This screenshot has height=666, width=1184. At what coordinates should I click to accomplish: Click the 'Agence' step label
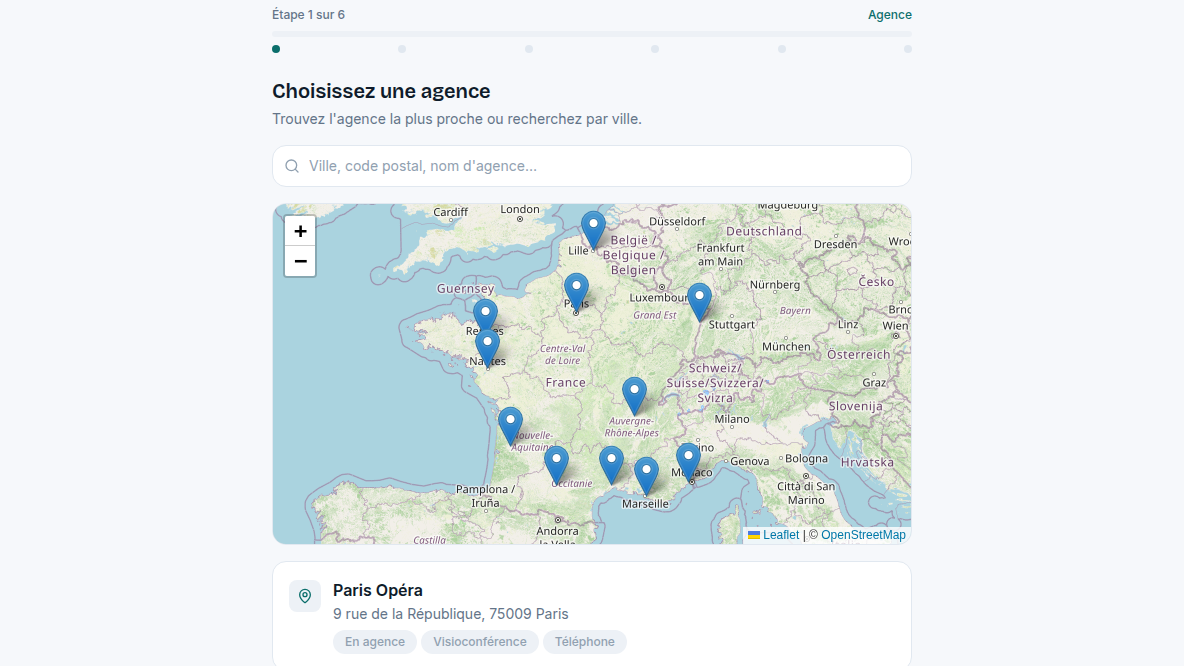pyautogui.click(x=890, y=14)
